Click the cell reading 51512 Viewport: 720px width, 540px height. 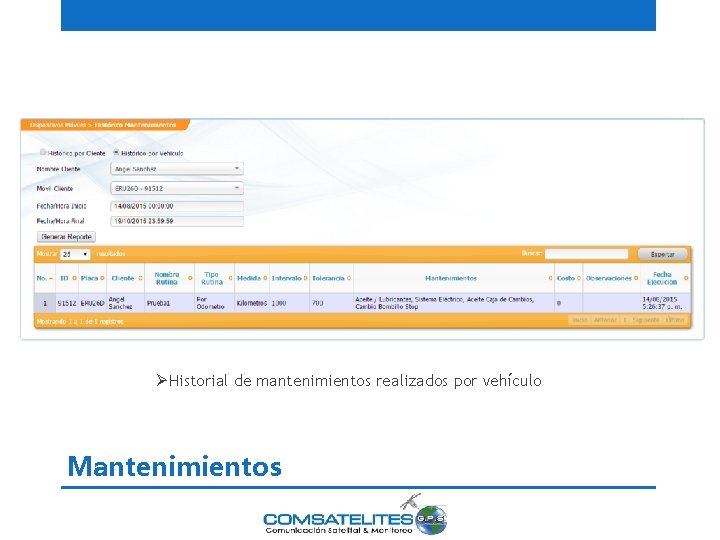click(67, 303)
